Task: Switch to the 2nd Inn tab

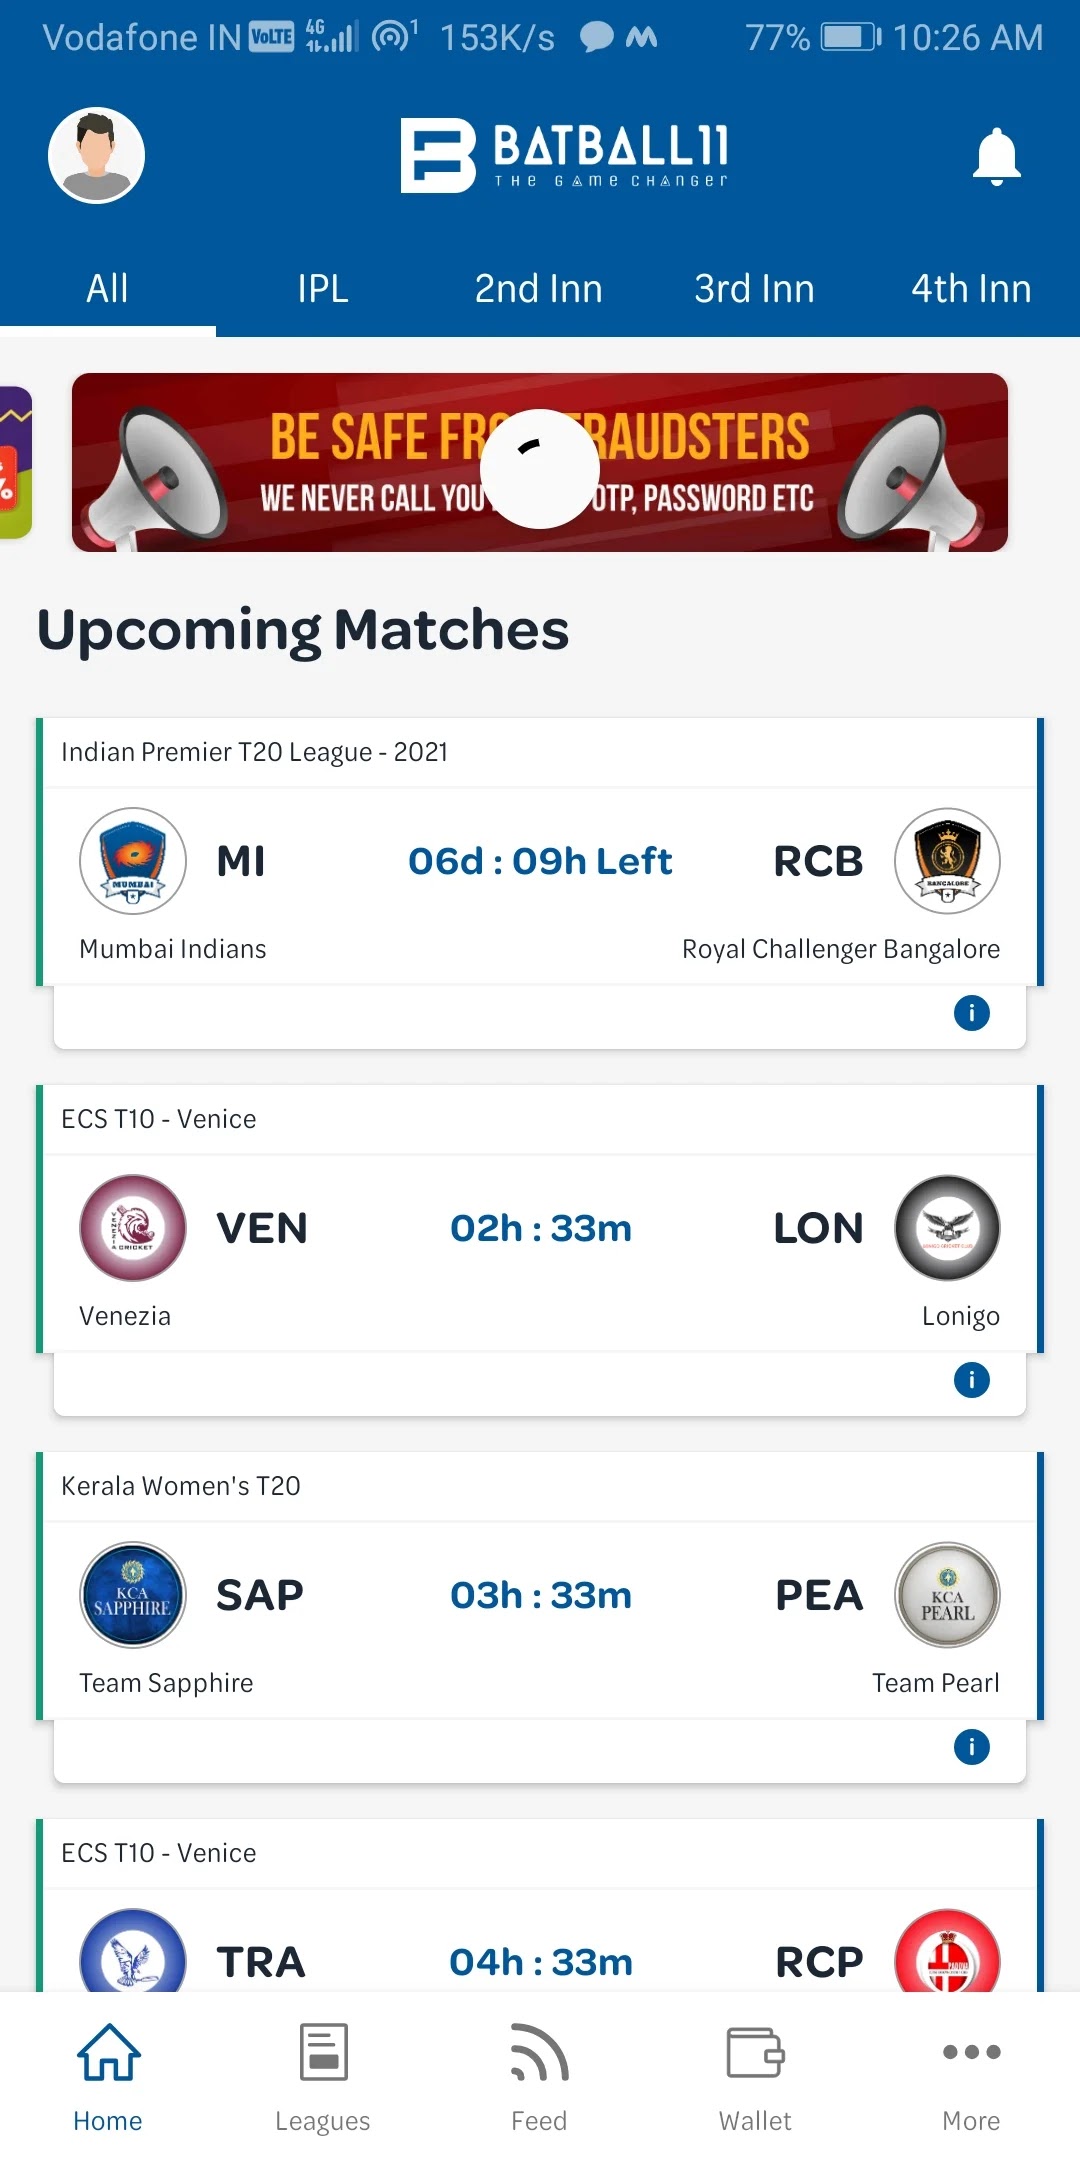Action: tap(538, 289)
